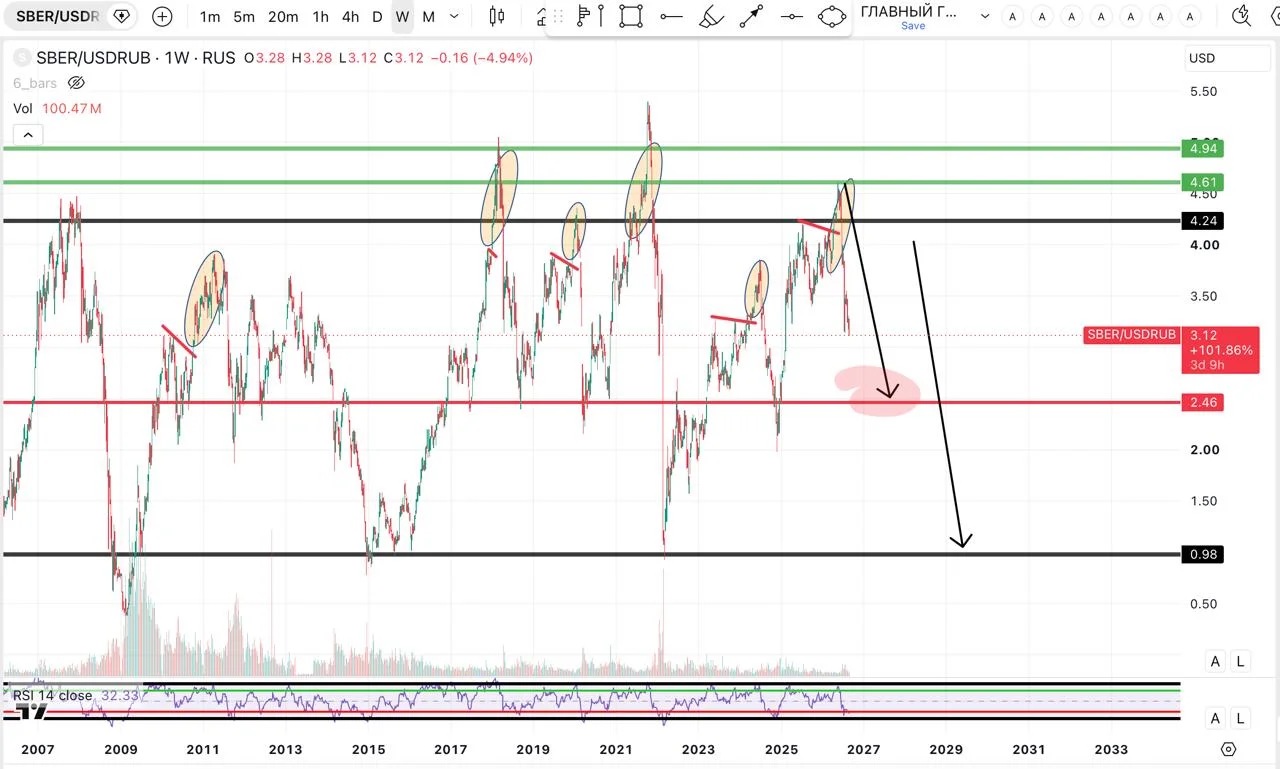Click the vertical pin line tool
The width and height of the screenshot is (1280, 769).
point(601,16)
